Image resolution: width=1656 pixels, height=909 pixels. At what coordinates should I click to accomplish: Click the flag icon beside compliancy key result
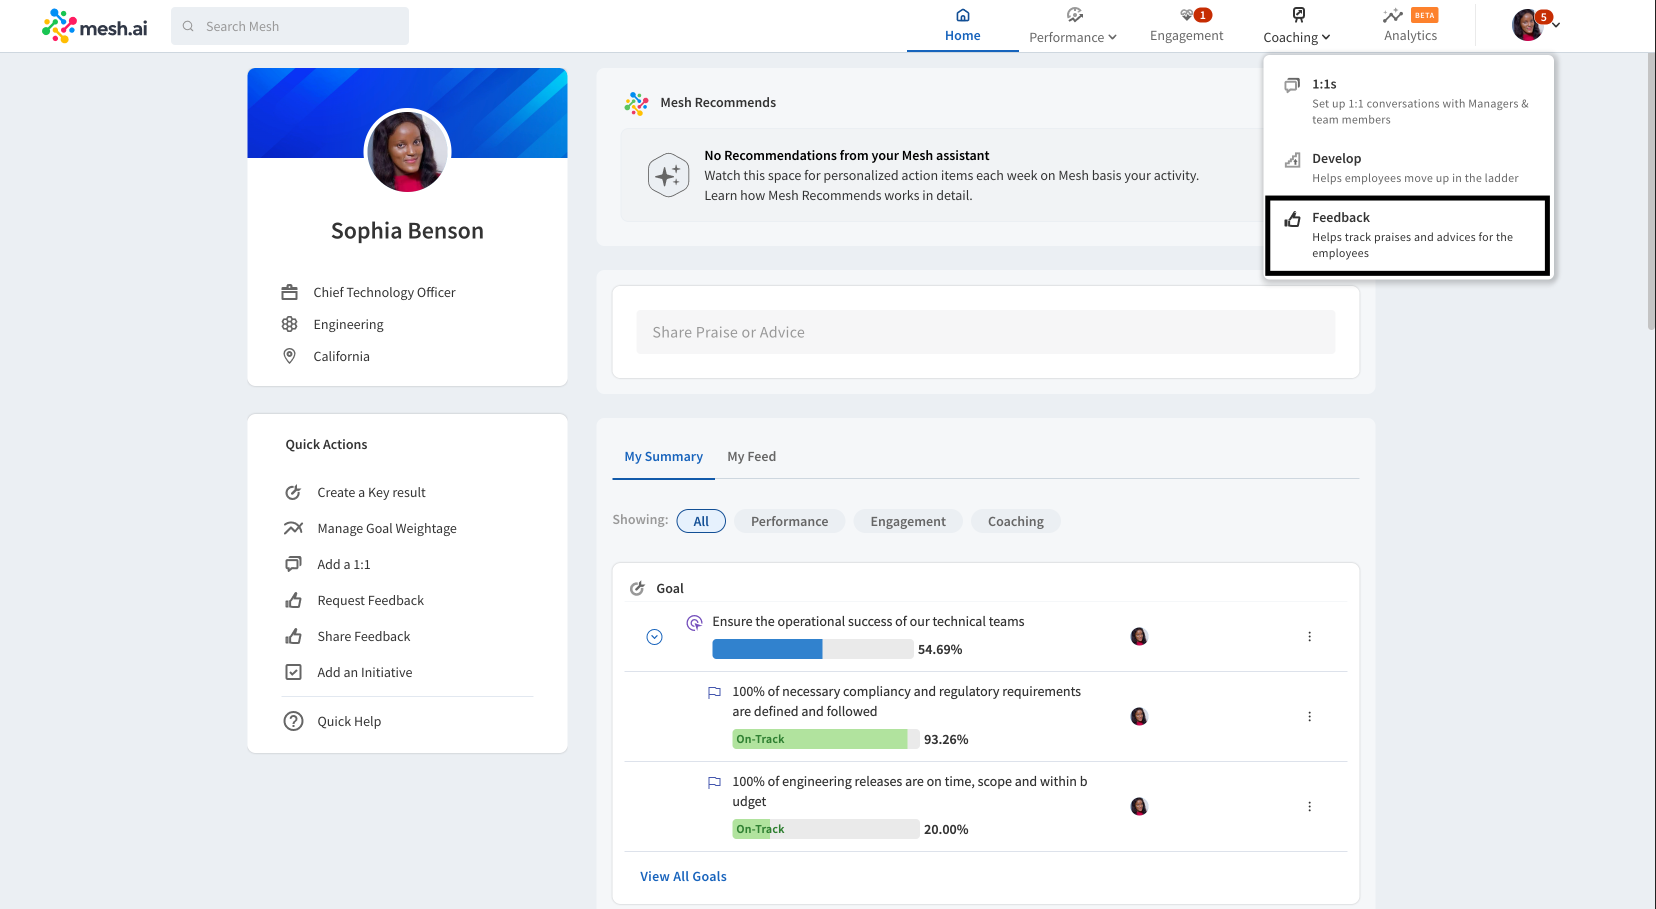[x=714, y=692]
